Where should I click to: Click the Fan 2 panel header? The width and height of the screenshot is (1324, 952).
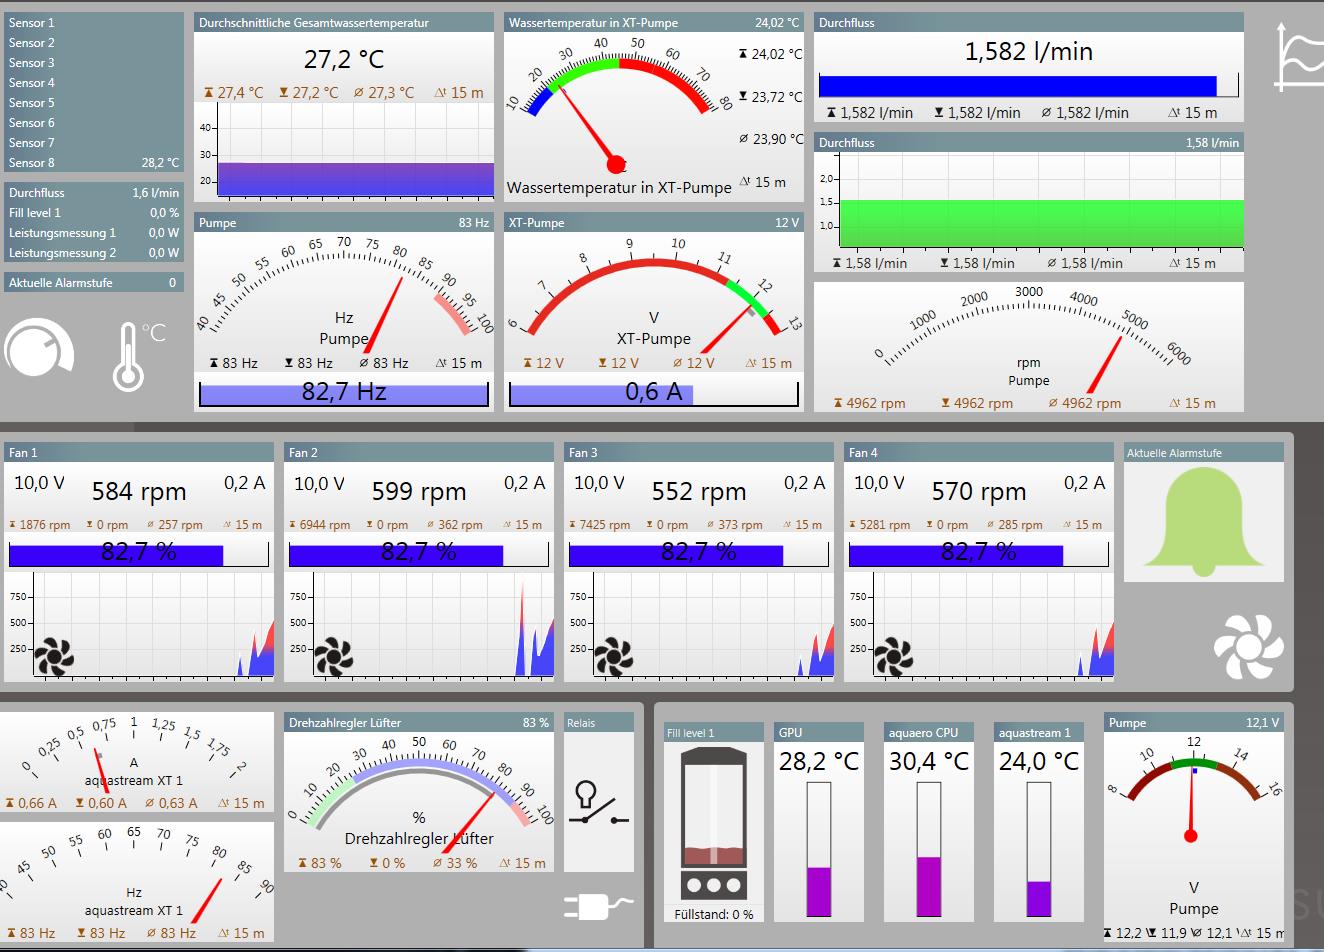click(x=418, y=453)
